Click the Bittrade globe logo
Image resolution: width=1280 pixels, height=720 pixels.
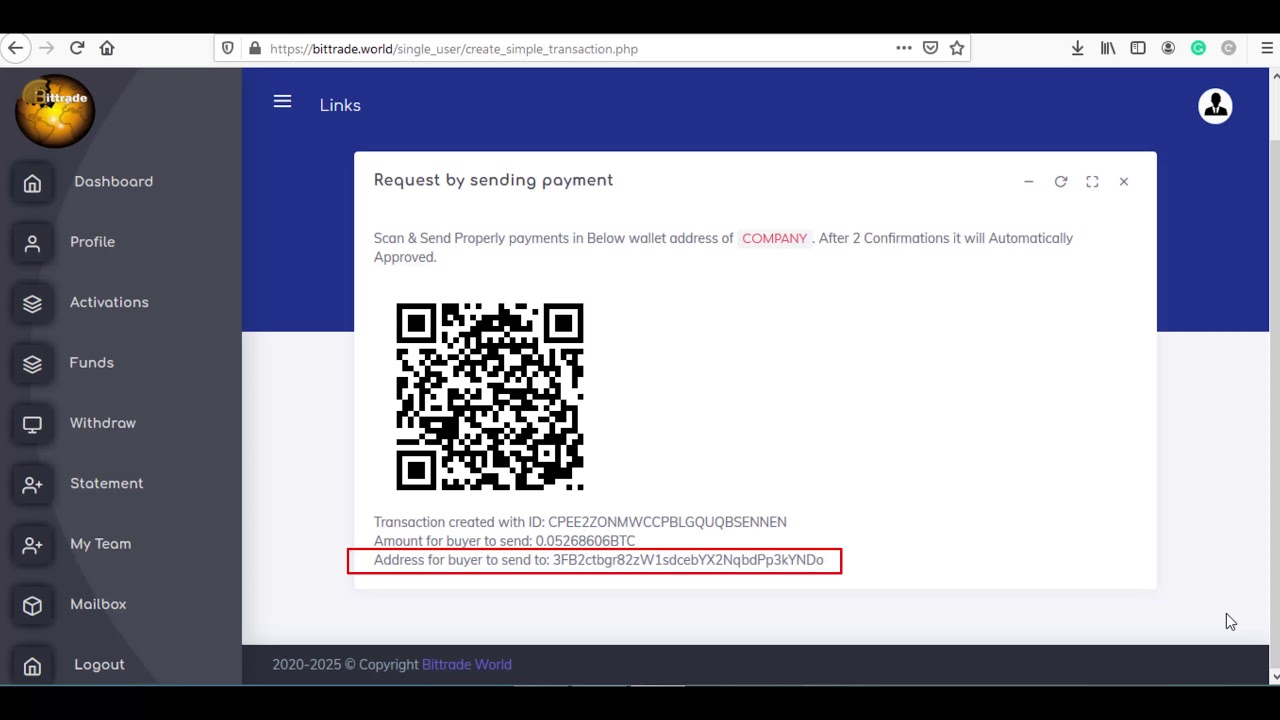pyautogui.click(x=55, y=111)
